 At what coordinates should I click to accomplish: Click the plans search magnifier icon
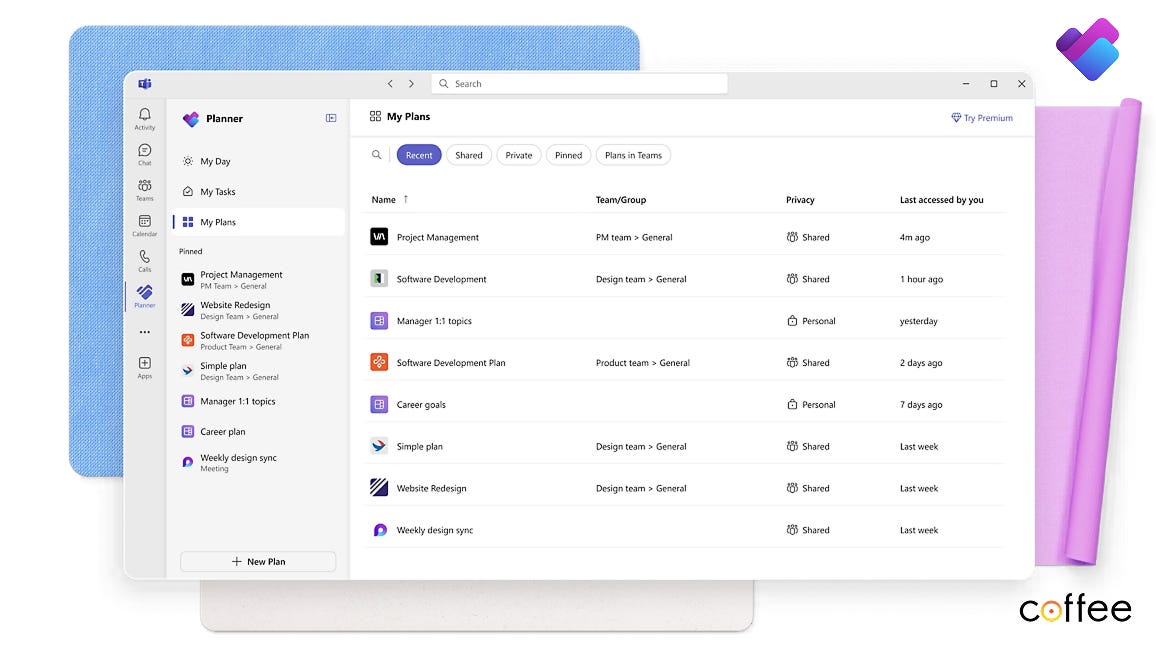(x=377, y=155)
